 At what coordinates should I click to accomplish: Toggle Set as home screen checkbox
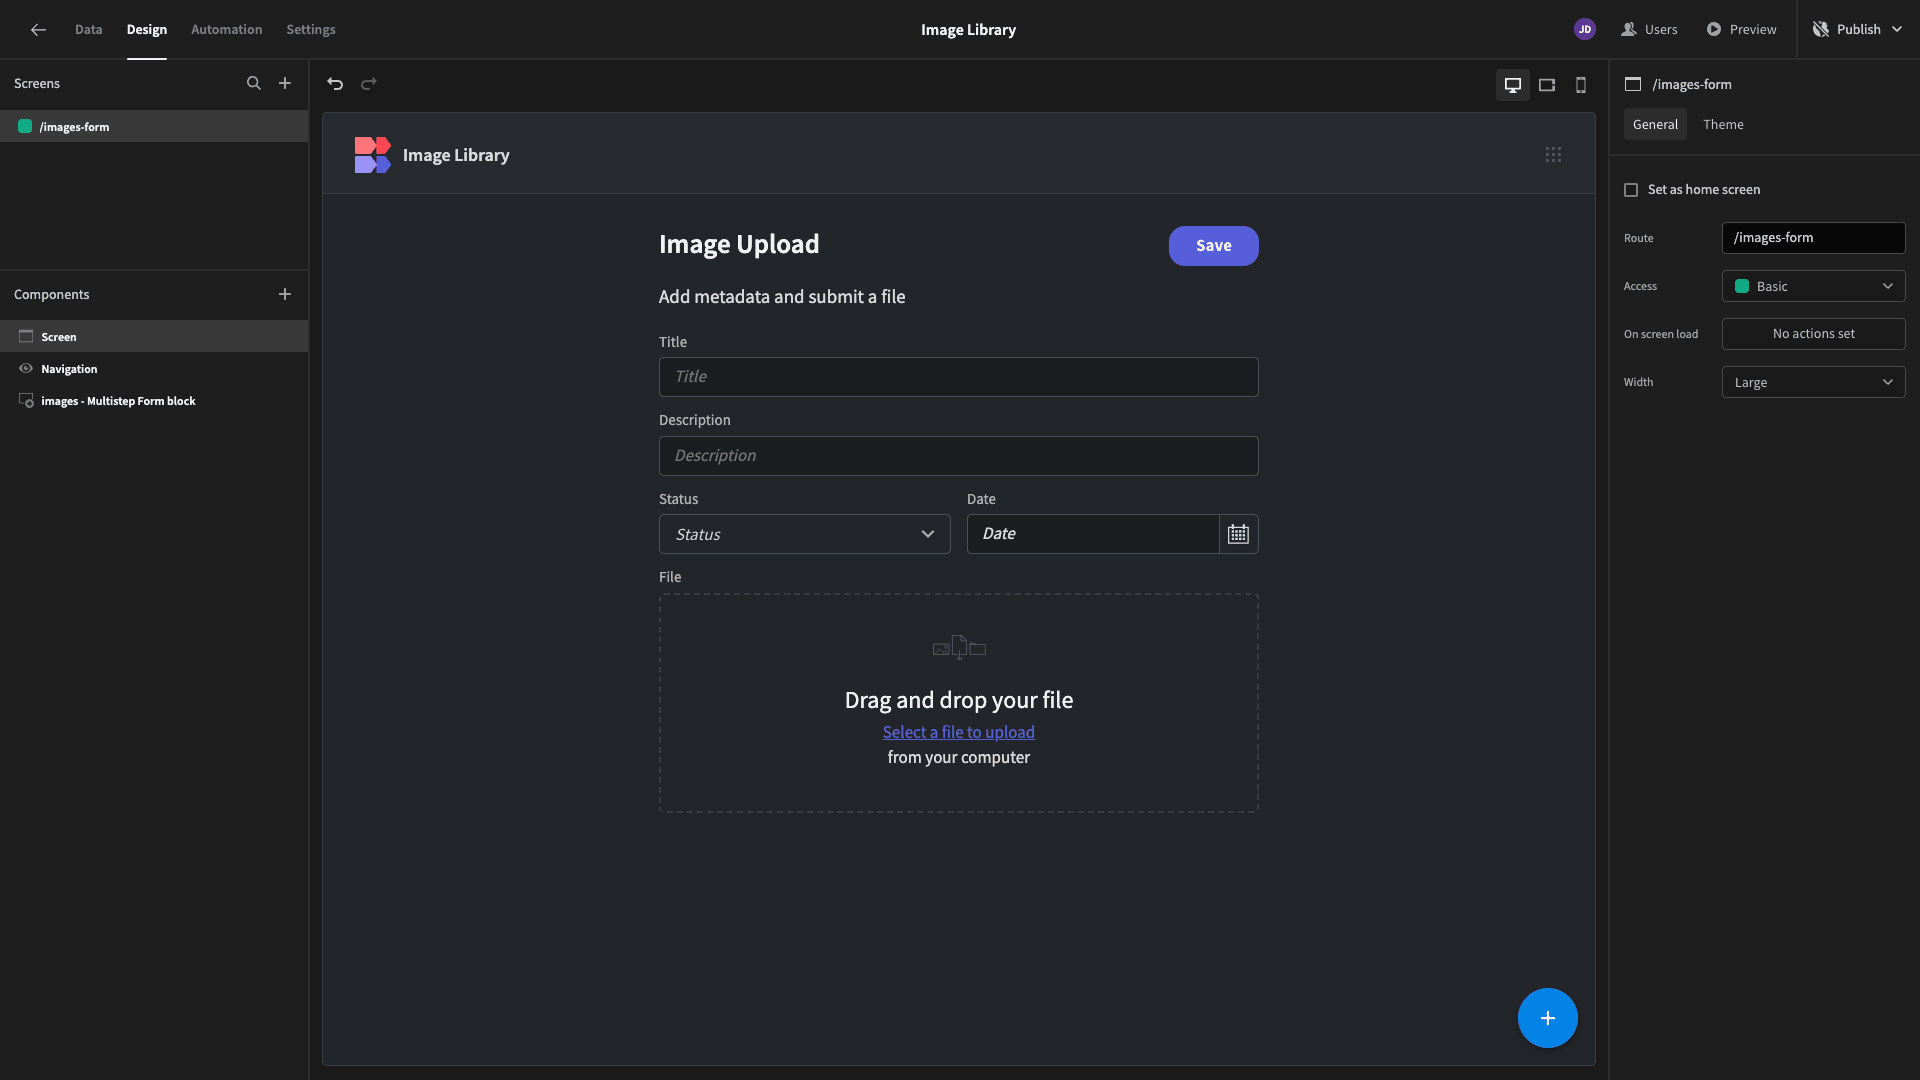[x=1631, y=190]
